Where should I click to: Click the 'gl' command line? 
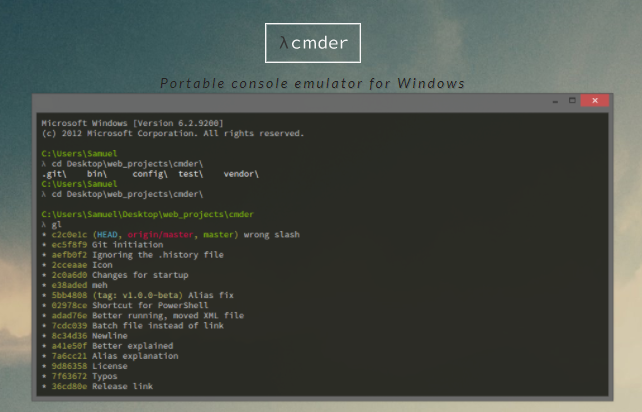click(x=52, y=224)
